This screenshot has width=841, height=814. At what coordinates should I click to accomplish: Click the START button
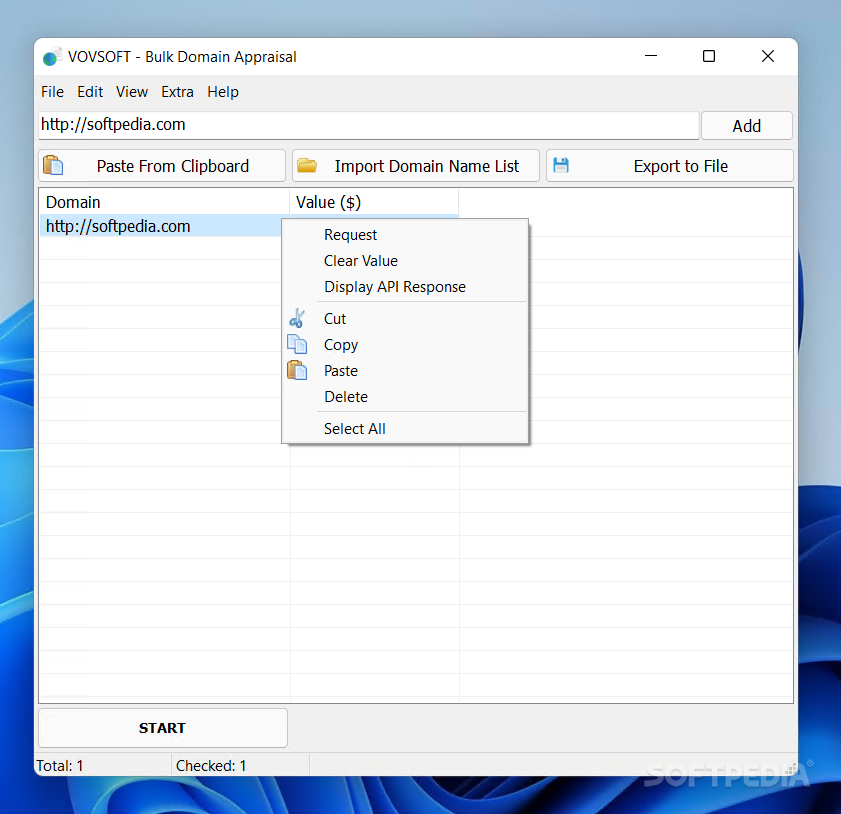[x=163, y=728]
